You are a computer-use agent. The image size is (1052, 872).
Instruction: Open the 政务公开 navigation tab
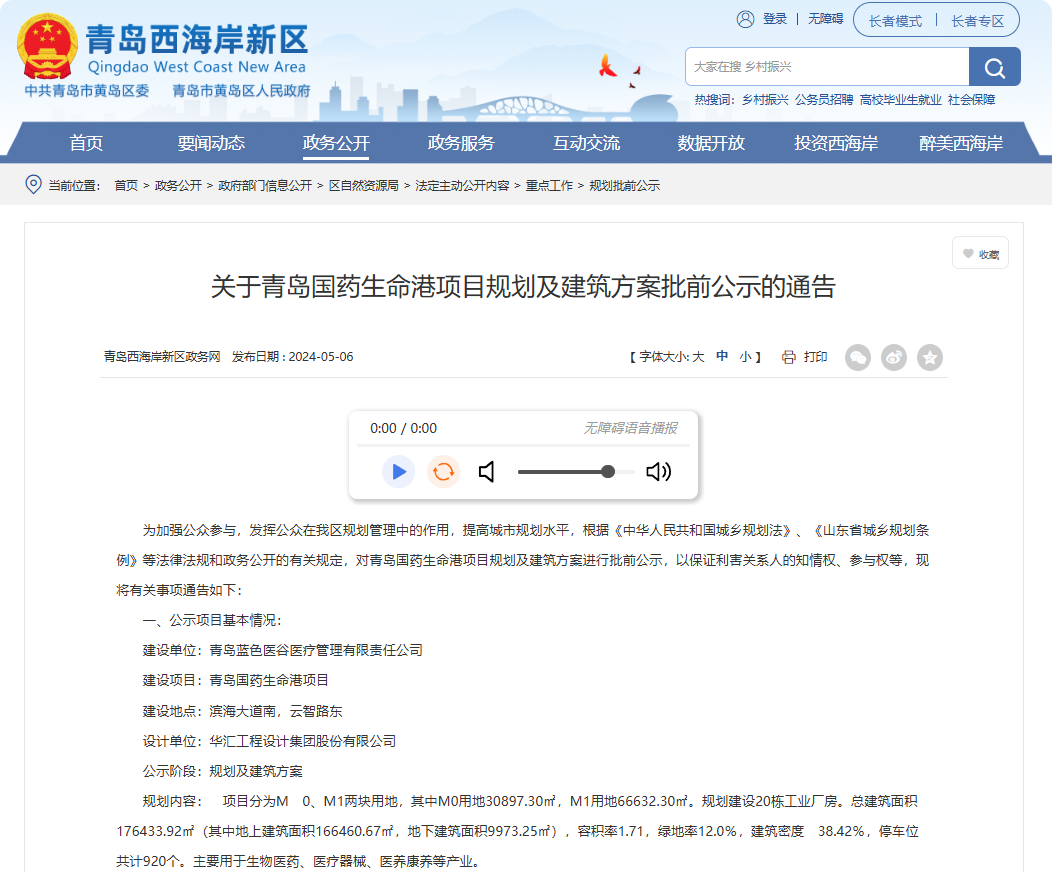coord(338,142)
